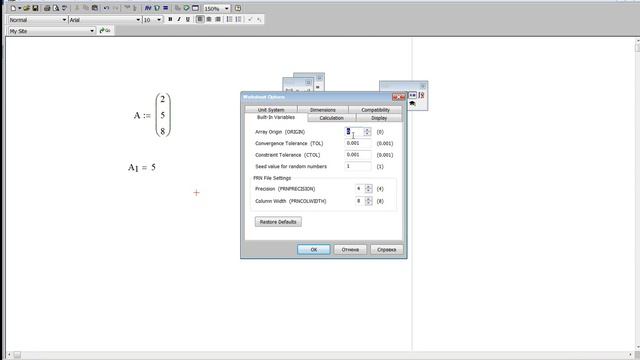The width and height of the screenshot is (640, 360).
Task: Click the subscript formatting icon
Action: [x=259, y=19]
